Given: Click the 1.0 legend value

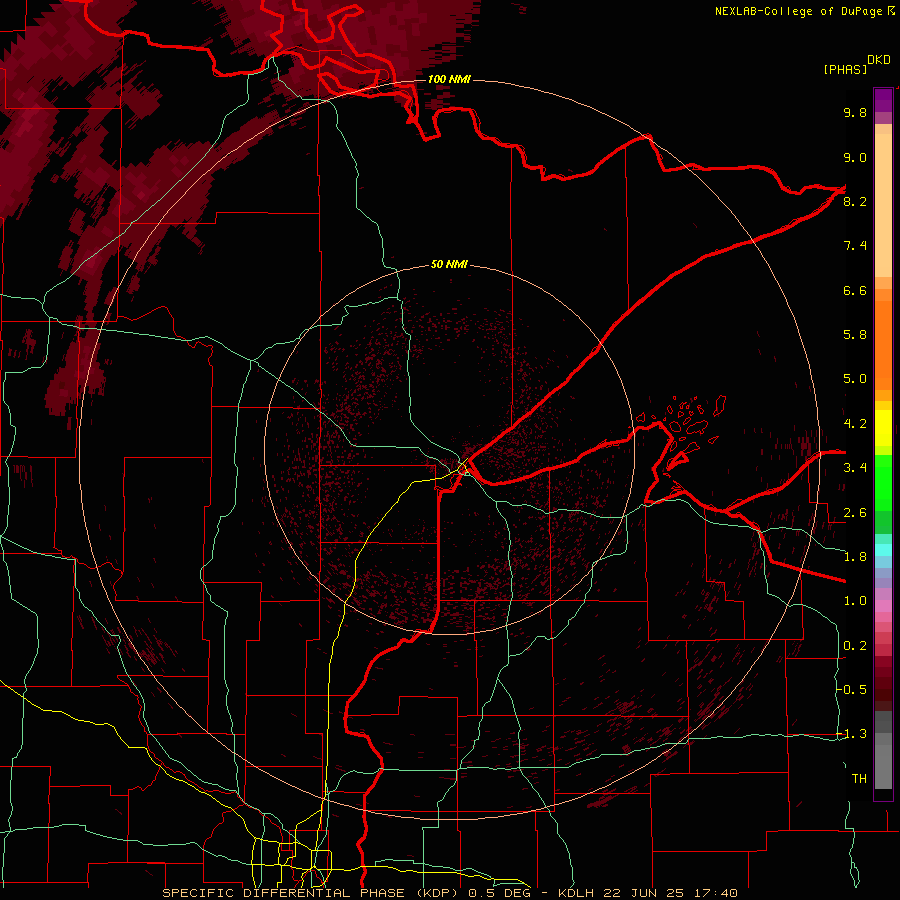Looking at the screenshot, I should pos(855,601).
